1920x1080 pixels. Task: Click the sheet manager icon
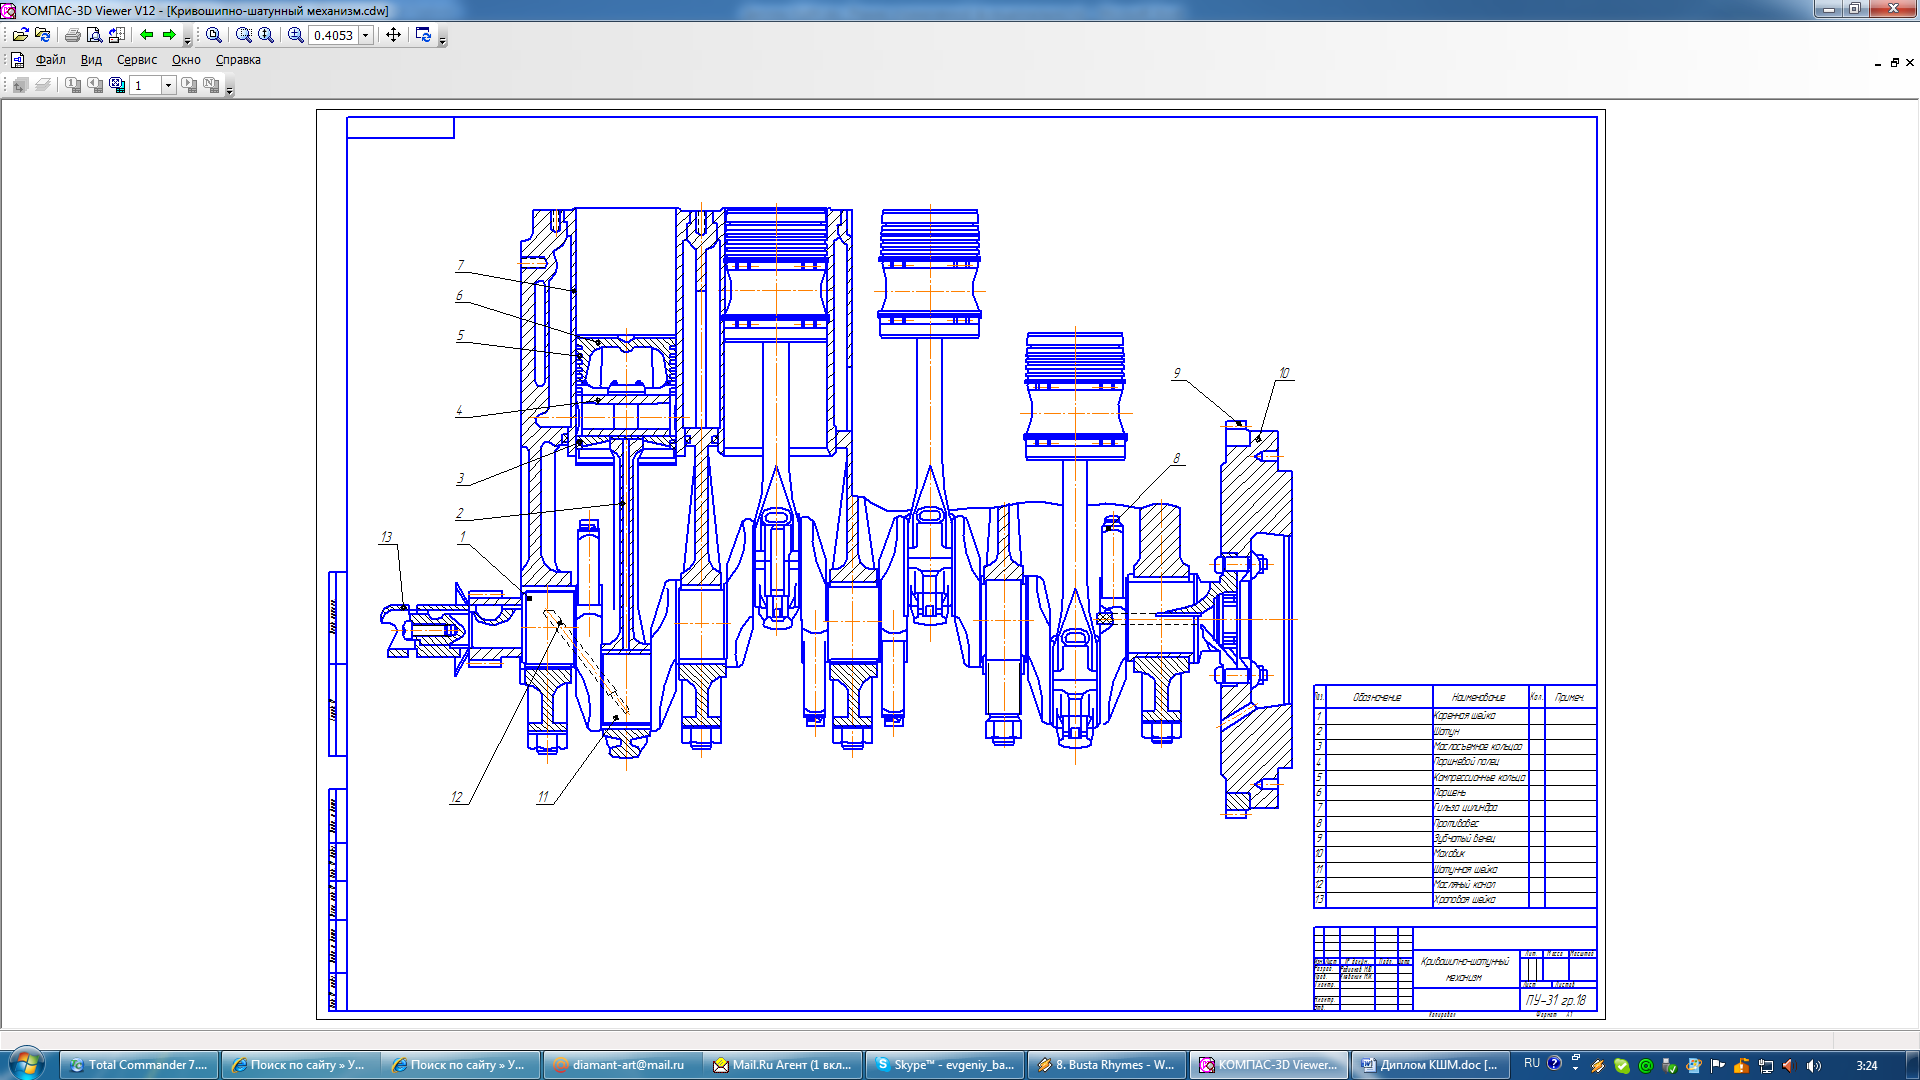click(x=117, y=85)
